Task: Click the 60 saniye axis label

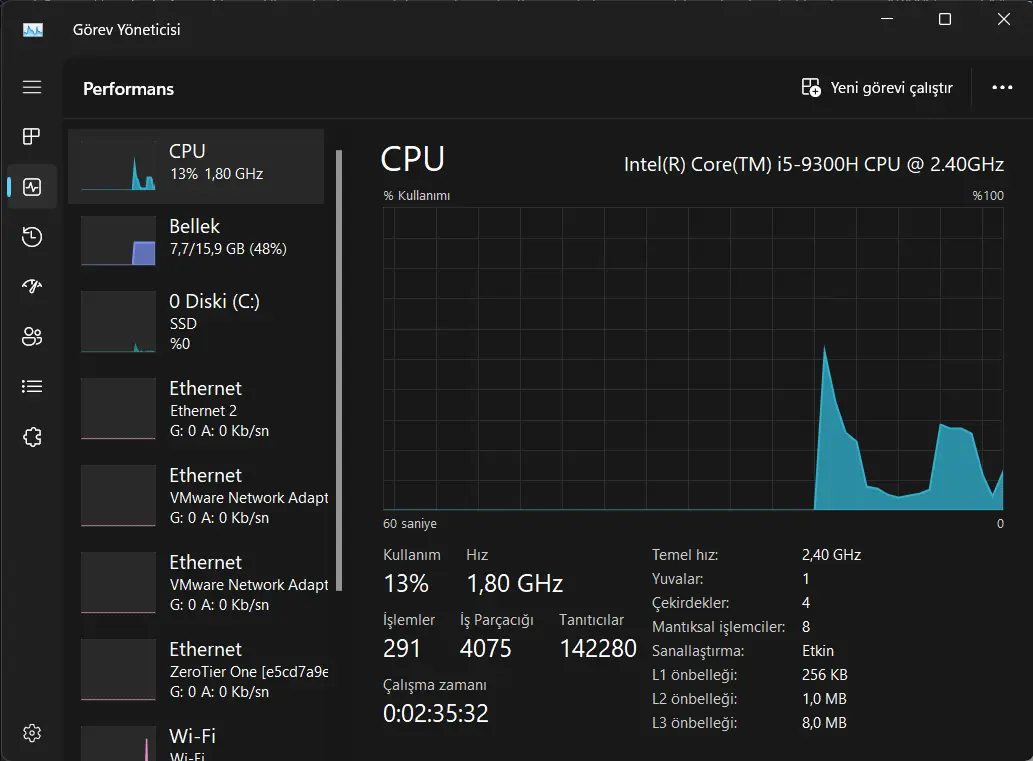Action: 410,524
